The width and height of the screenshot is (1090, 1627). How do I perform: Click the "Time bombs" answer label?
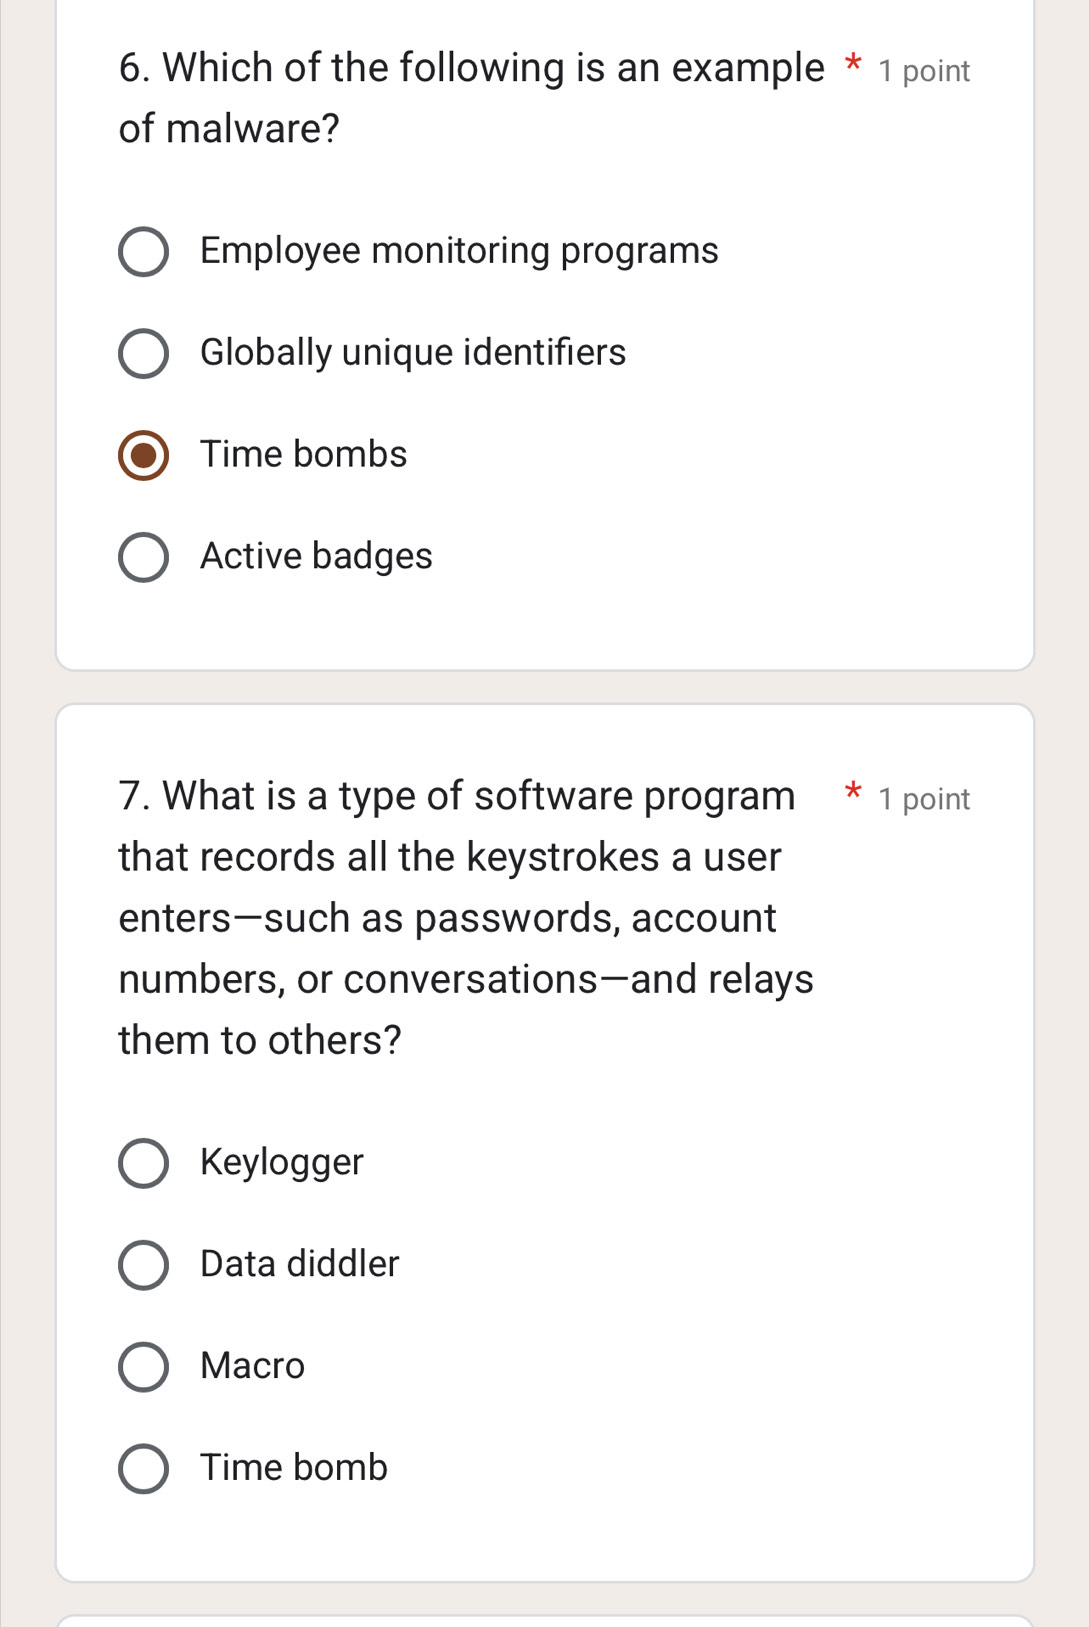click(x=302, y=455)
